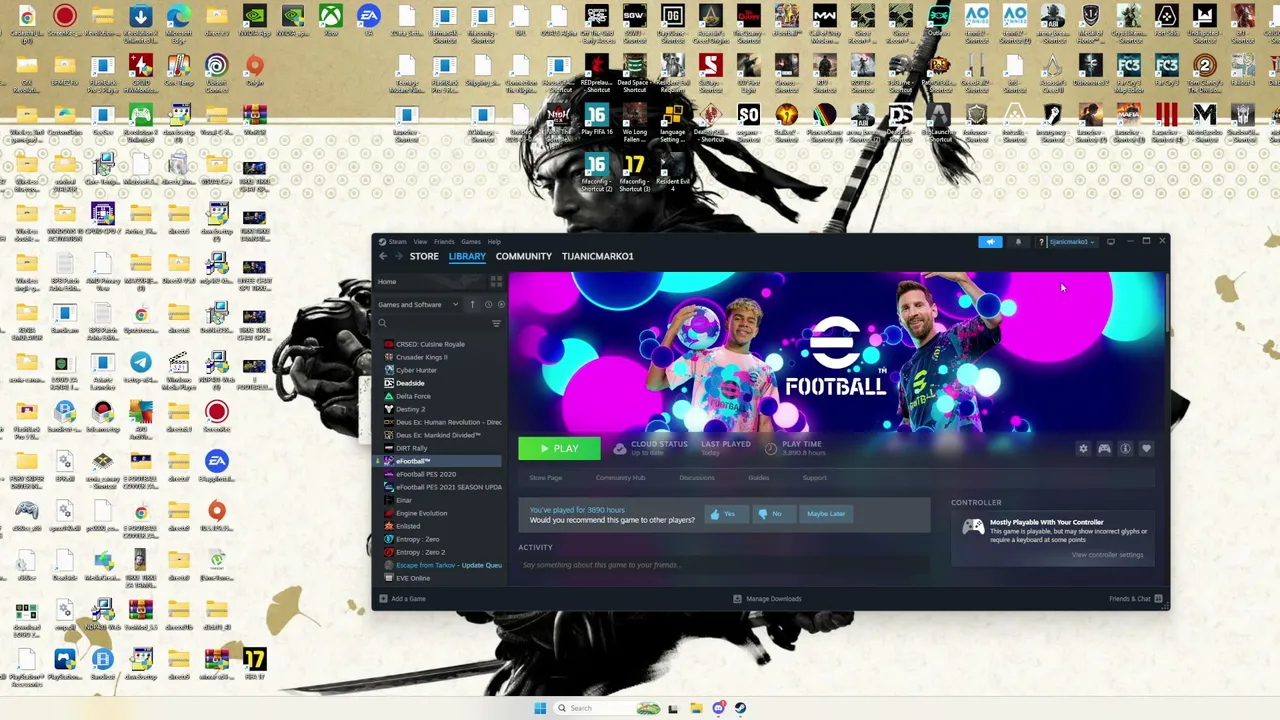Switch Steam to Big Picture mode monitor icon

[x=1110, y=242]
